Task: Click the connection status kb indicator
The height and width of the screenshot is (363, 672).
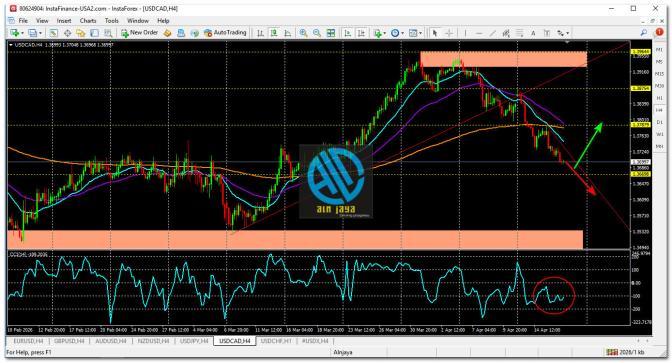Action: [x=625, y=352]
